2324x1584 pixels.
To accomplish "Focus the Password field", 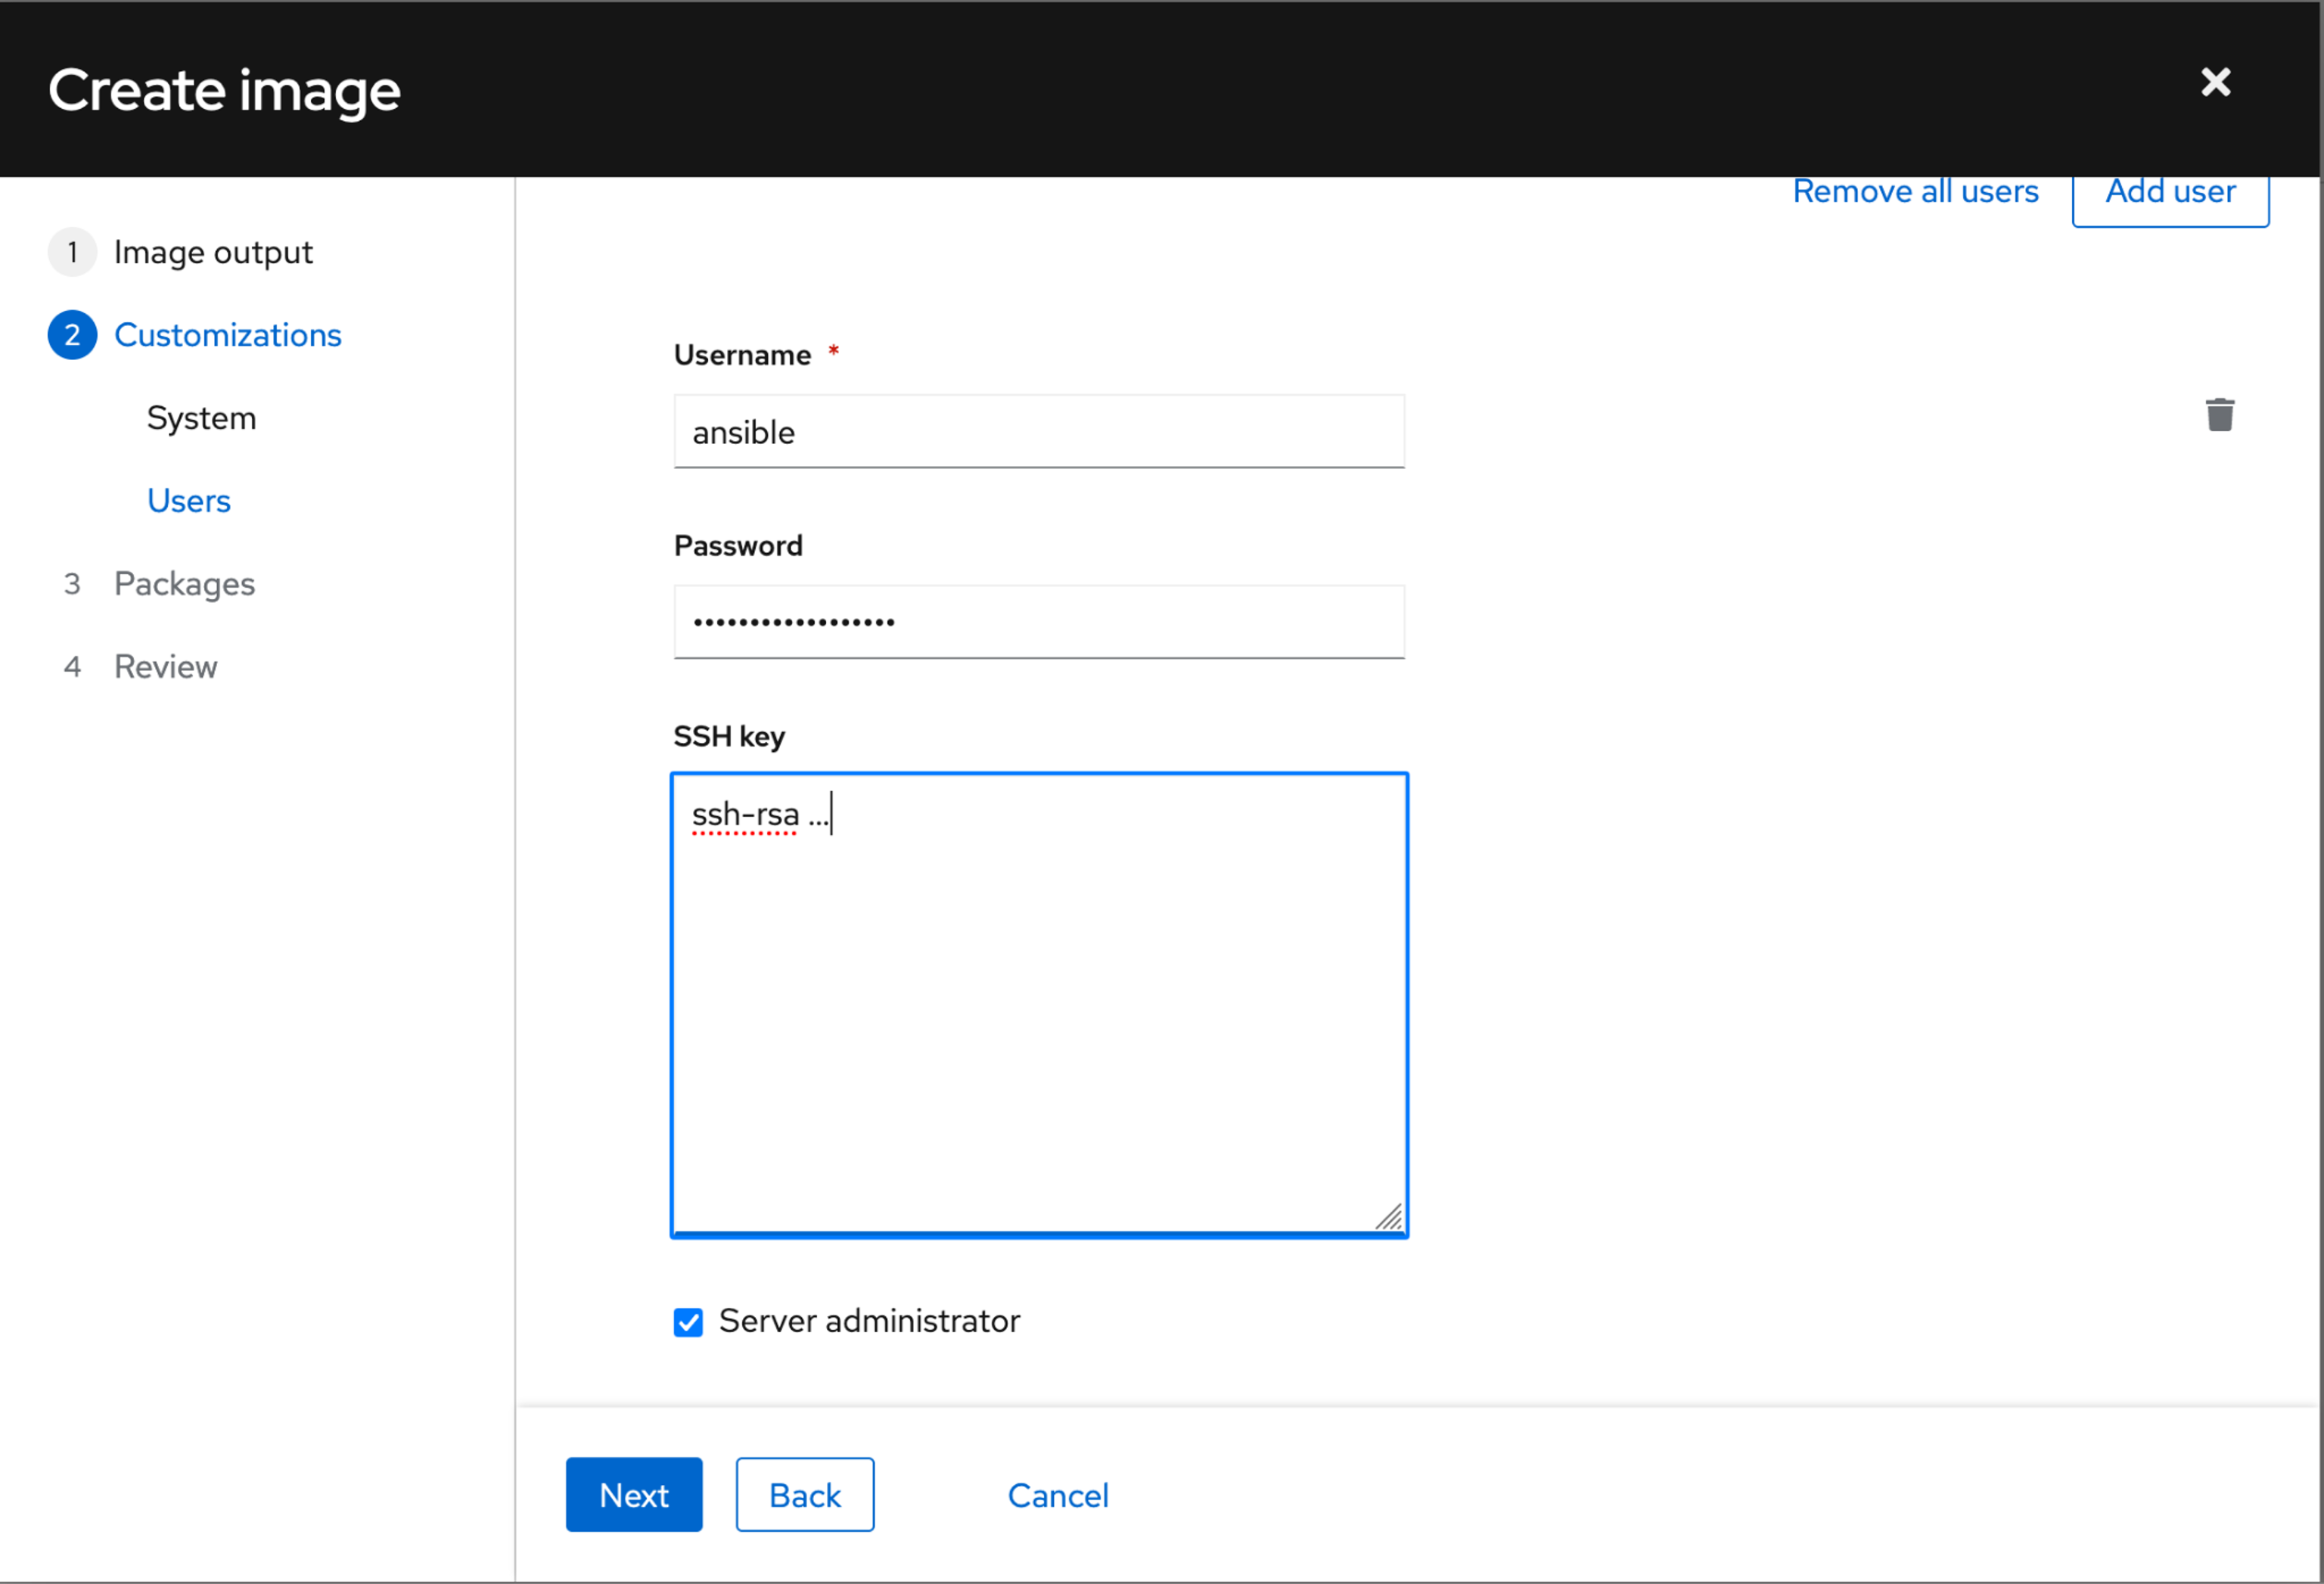I will [x=1038, y=621].
